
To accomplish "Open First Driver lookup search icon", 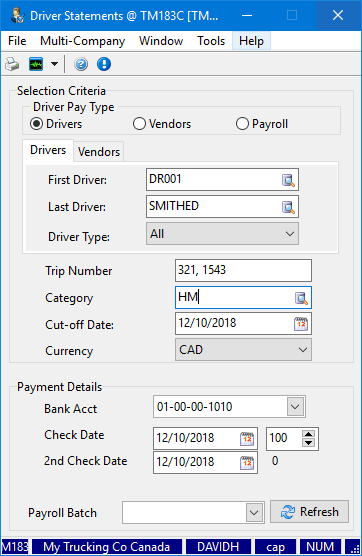I will tap(288, 180).
